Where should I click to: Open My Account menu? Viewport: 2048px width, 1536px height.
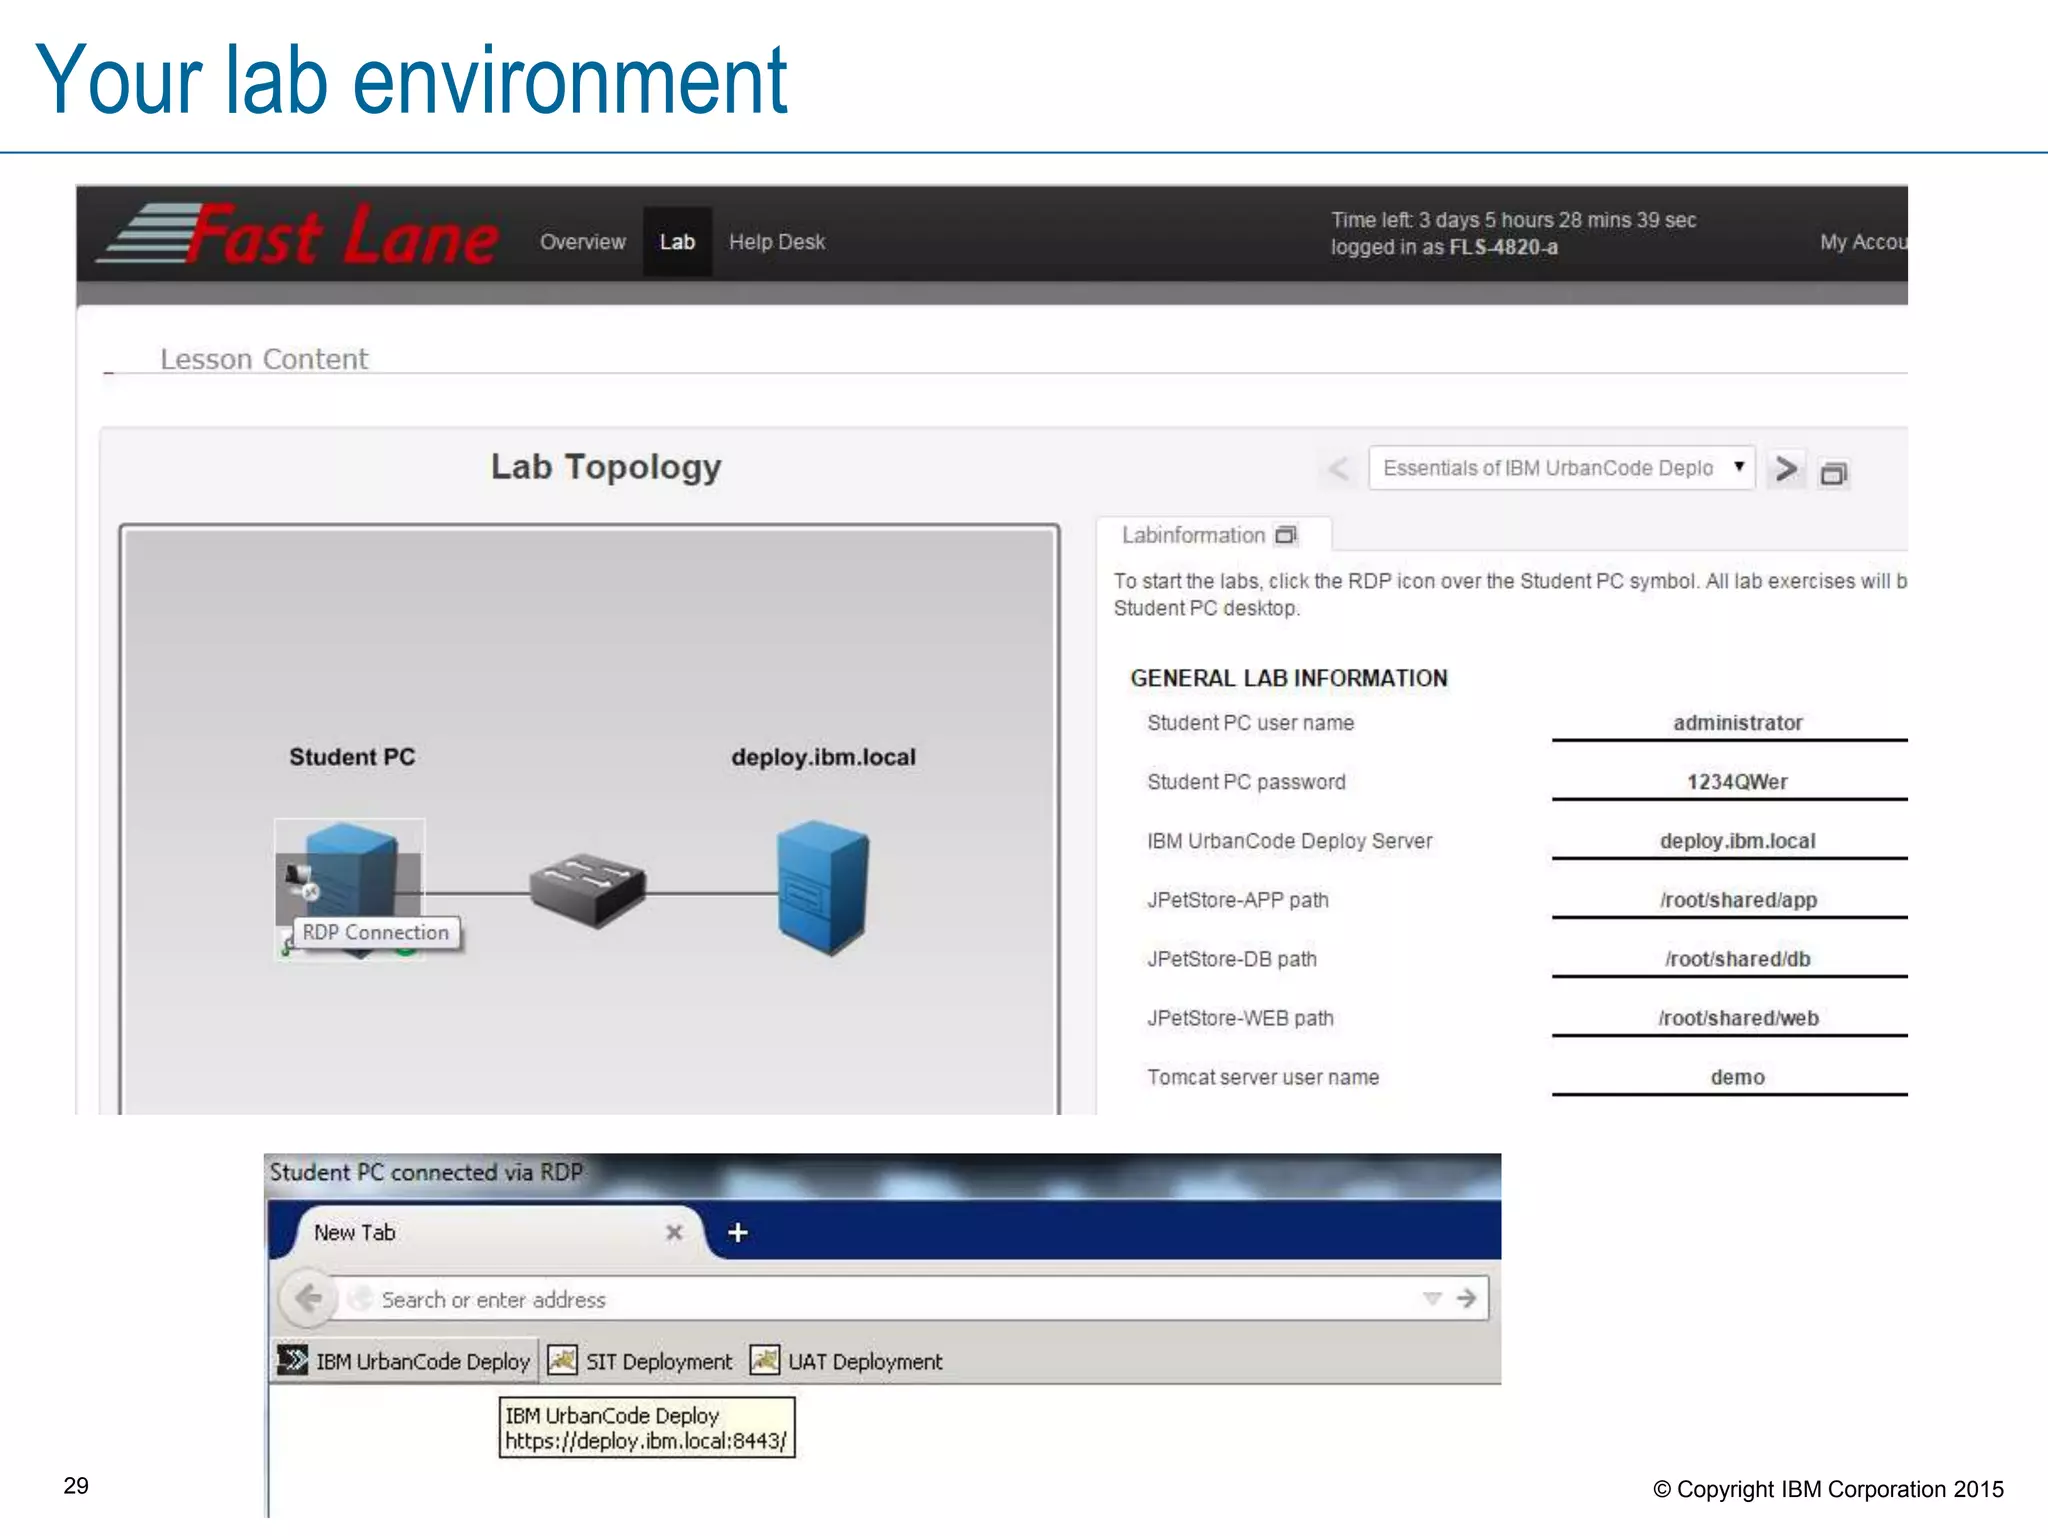(1863, 242)
